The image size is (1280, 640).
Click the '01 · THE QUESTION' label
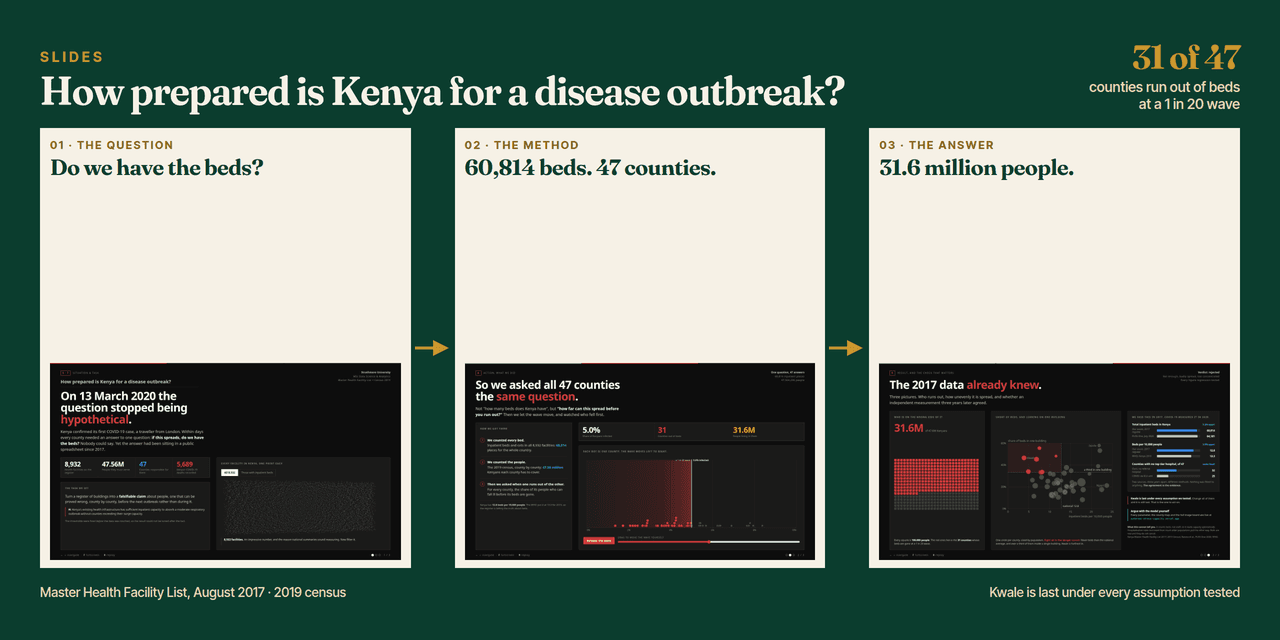112,145
